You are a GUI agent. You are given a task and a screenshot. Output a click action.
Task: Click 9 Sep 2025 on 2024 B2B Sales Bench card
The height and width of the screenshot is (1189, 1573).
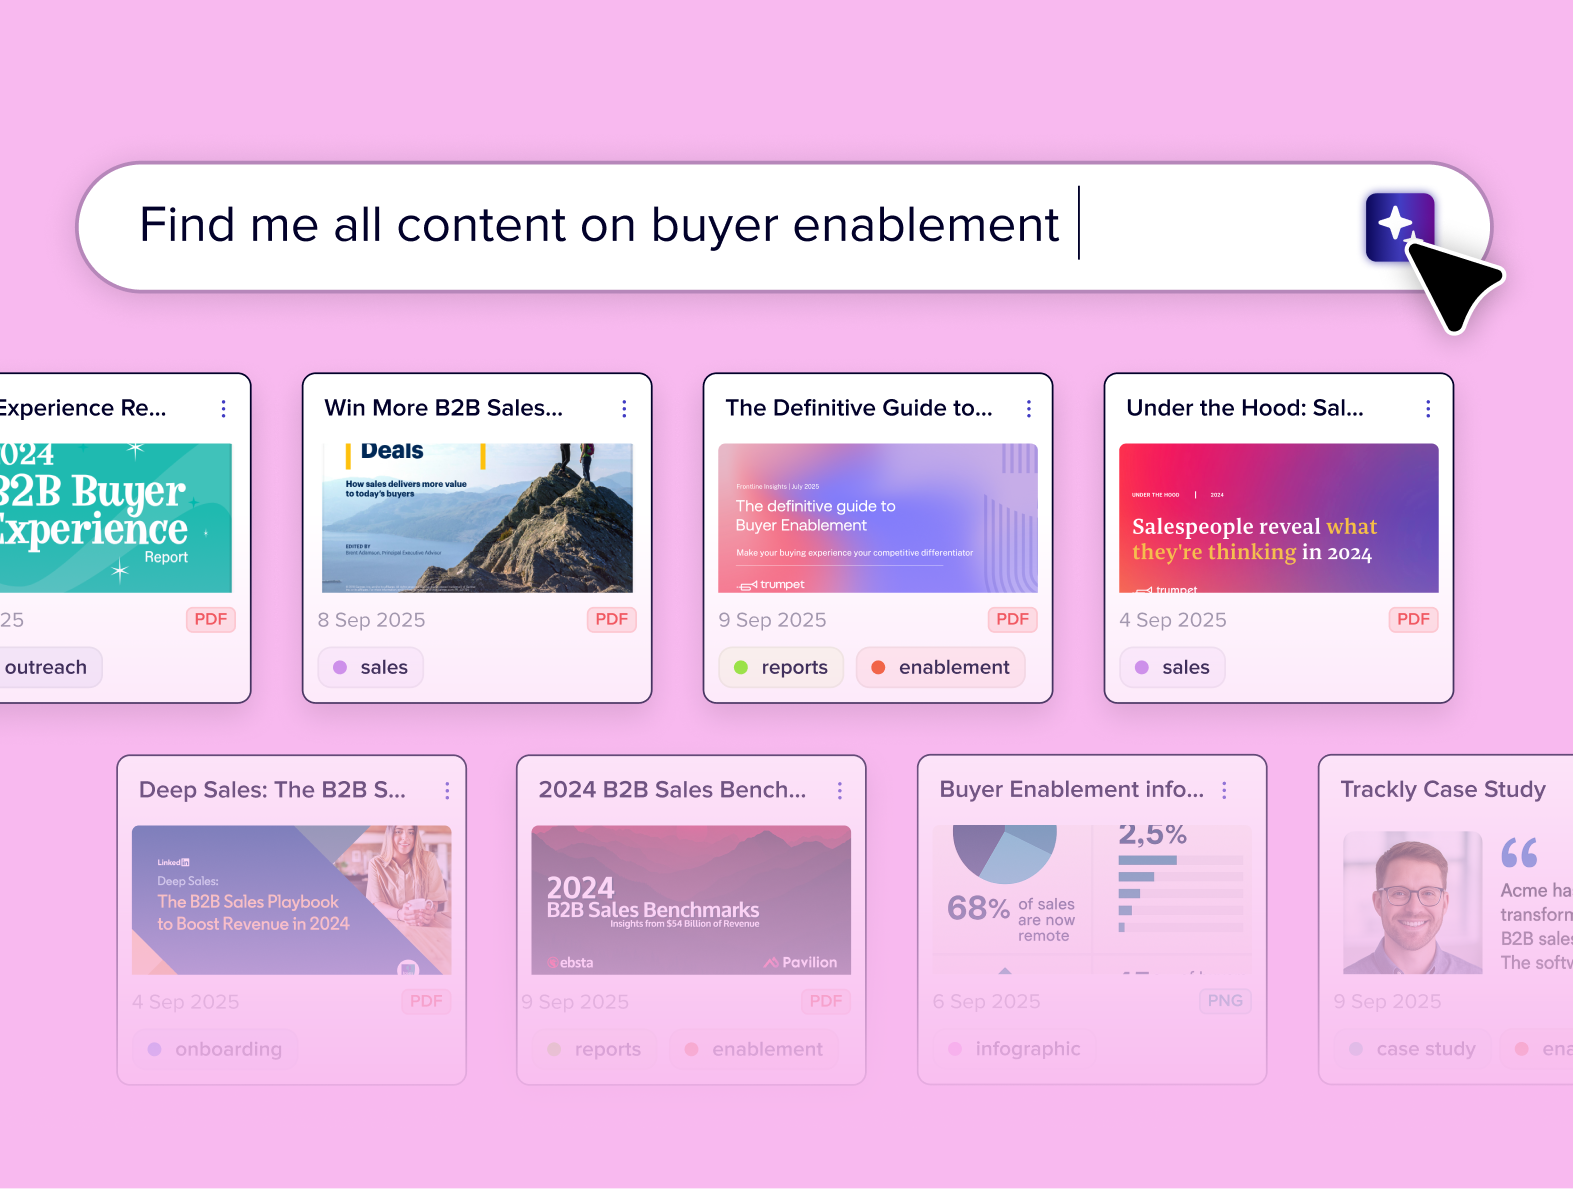[576, 1001]
